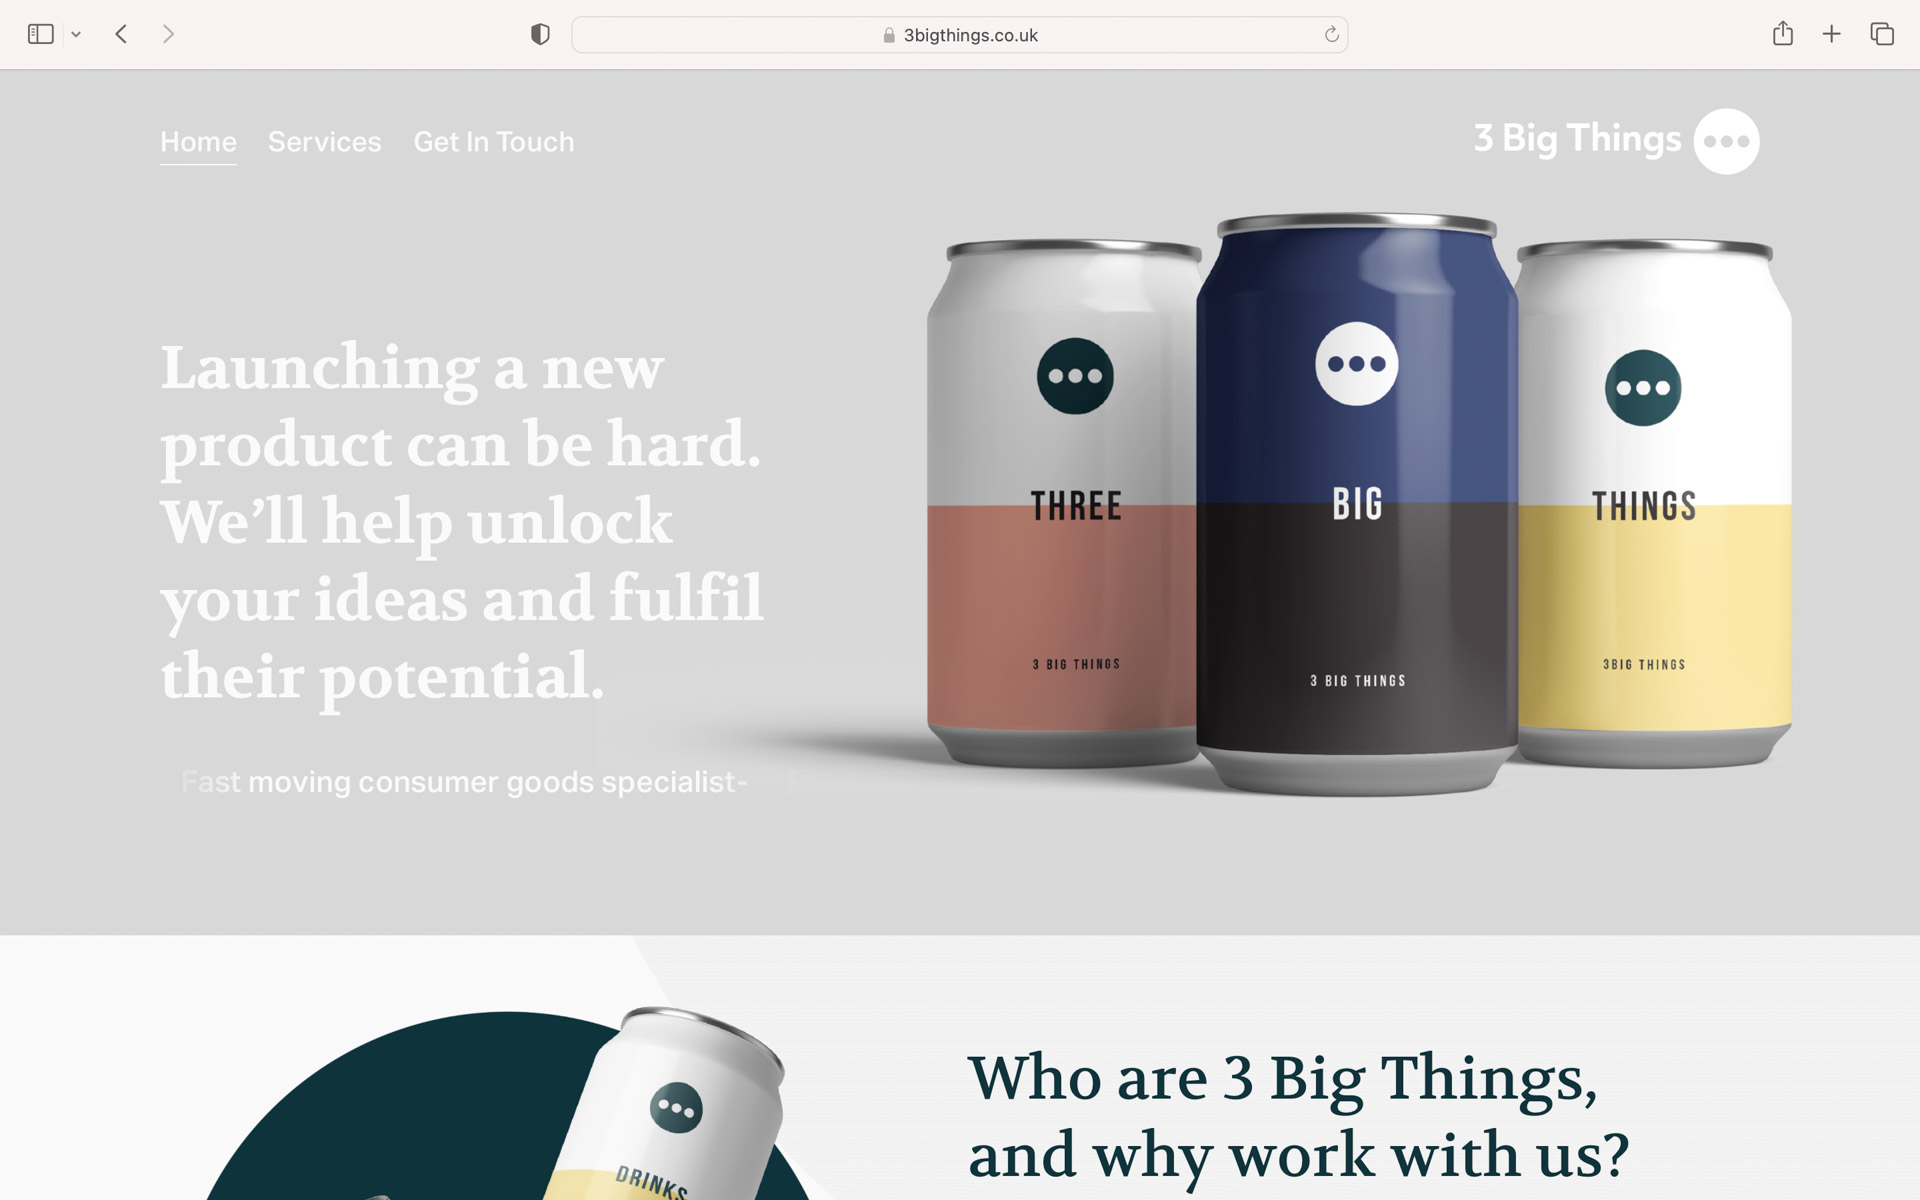Screen dimensions: 1920x1200
Task: Show tab overview
Action: point(1882,34)
